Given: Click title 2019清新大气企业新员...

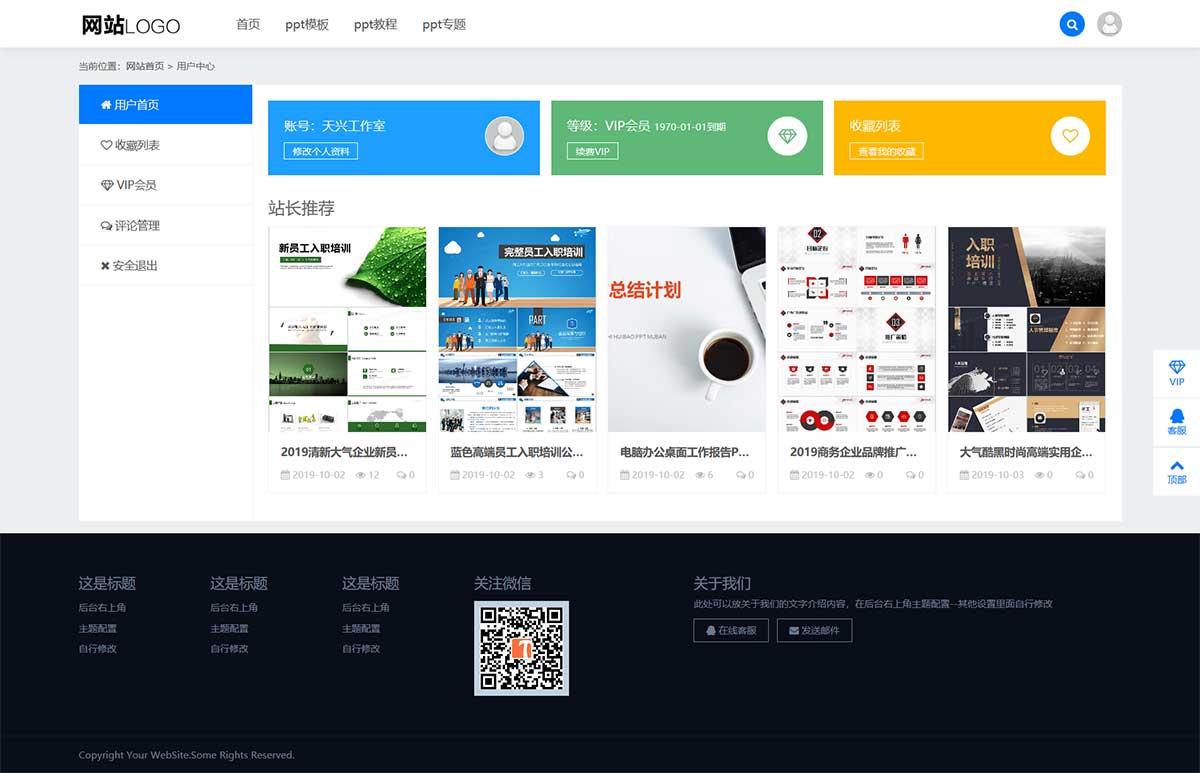Looking at the screenshot, I should point(344,452).
